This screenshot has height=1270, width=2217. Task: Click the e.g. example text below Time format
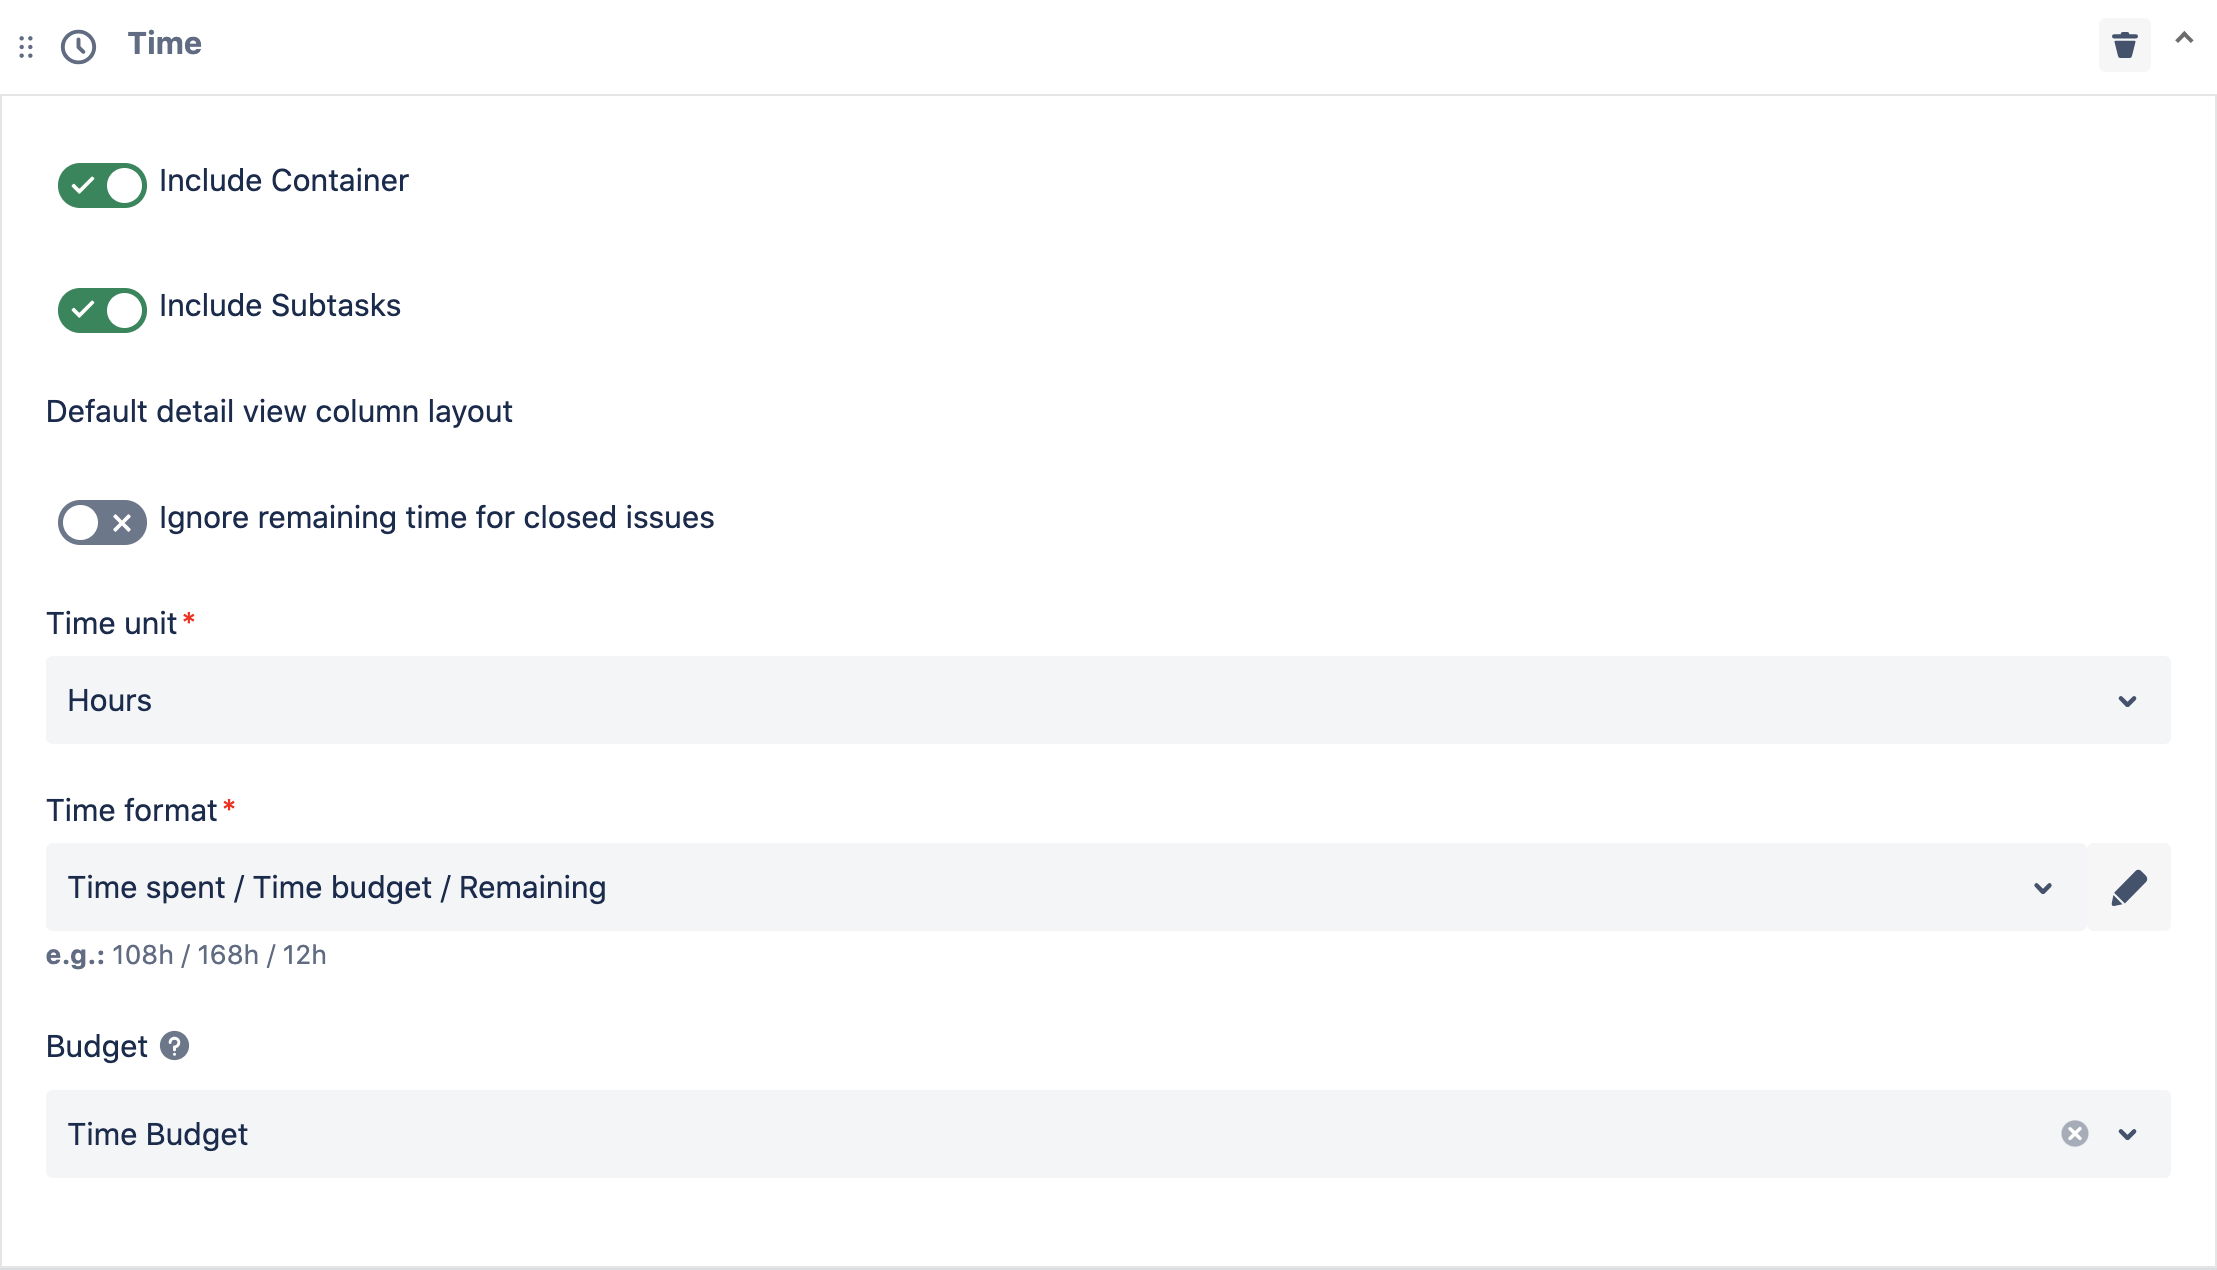pyautogui.click(x=185, y=955)
